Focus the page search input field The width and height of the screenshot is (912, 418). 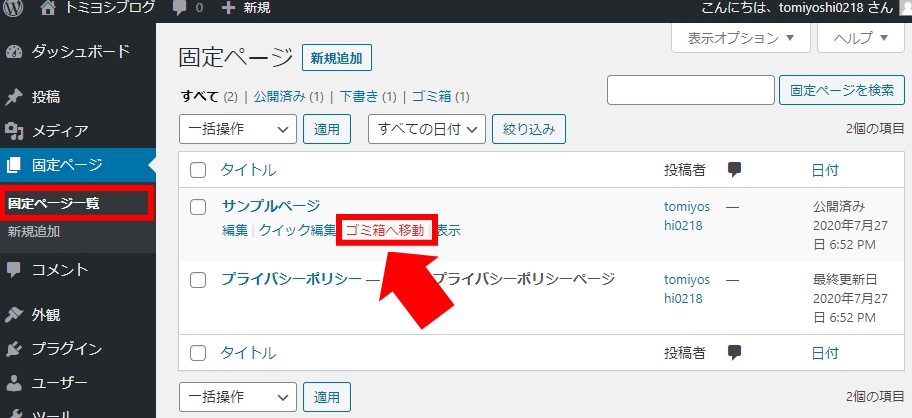click(691, 90)
